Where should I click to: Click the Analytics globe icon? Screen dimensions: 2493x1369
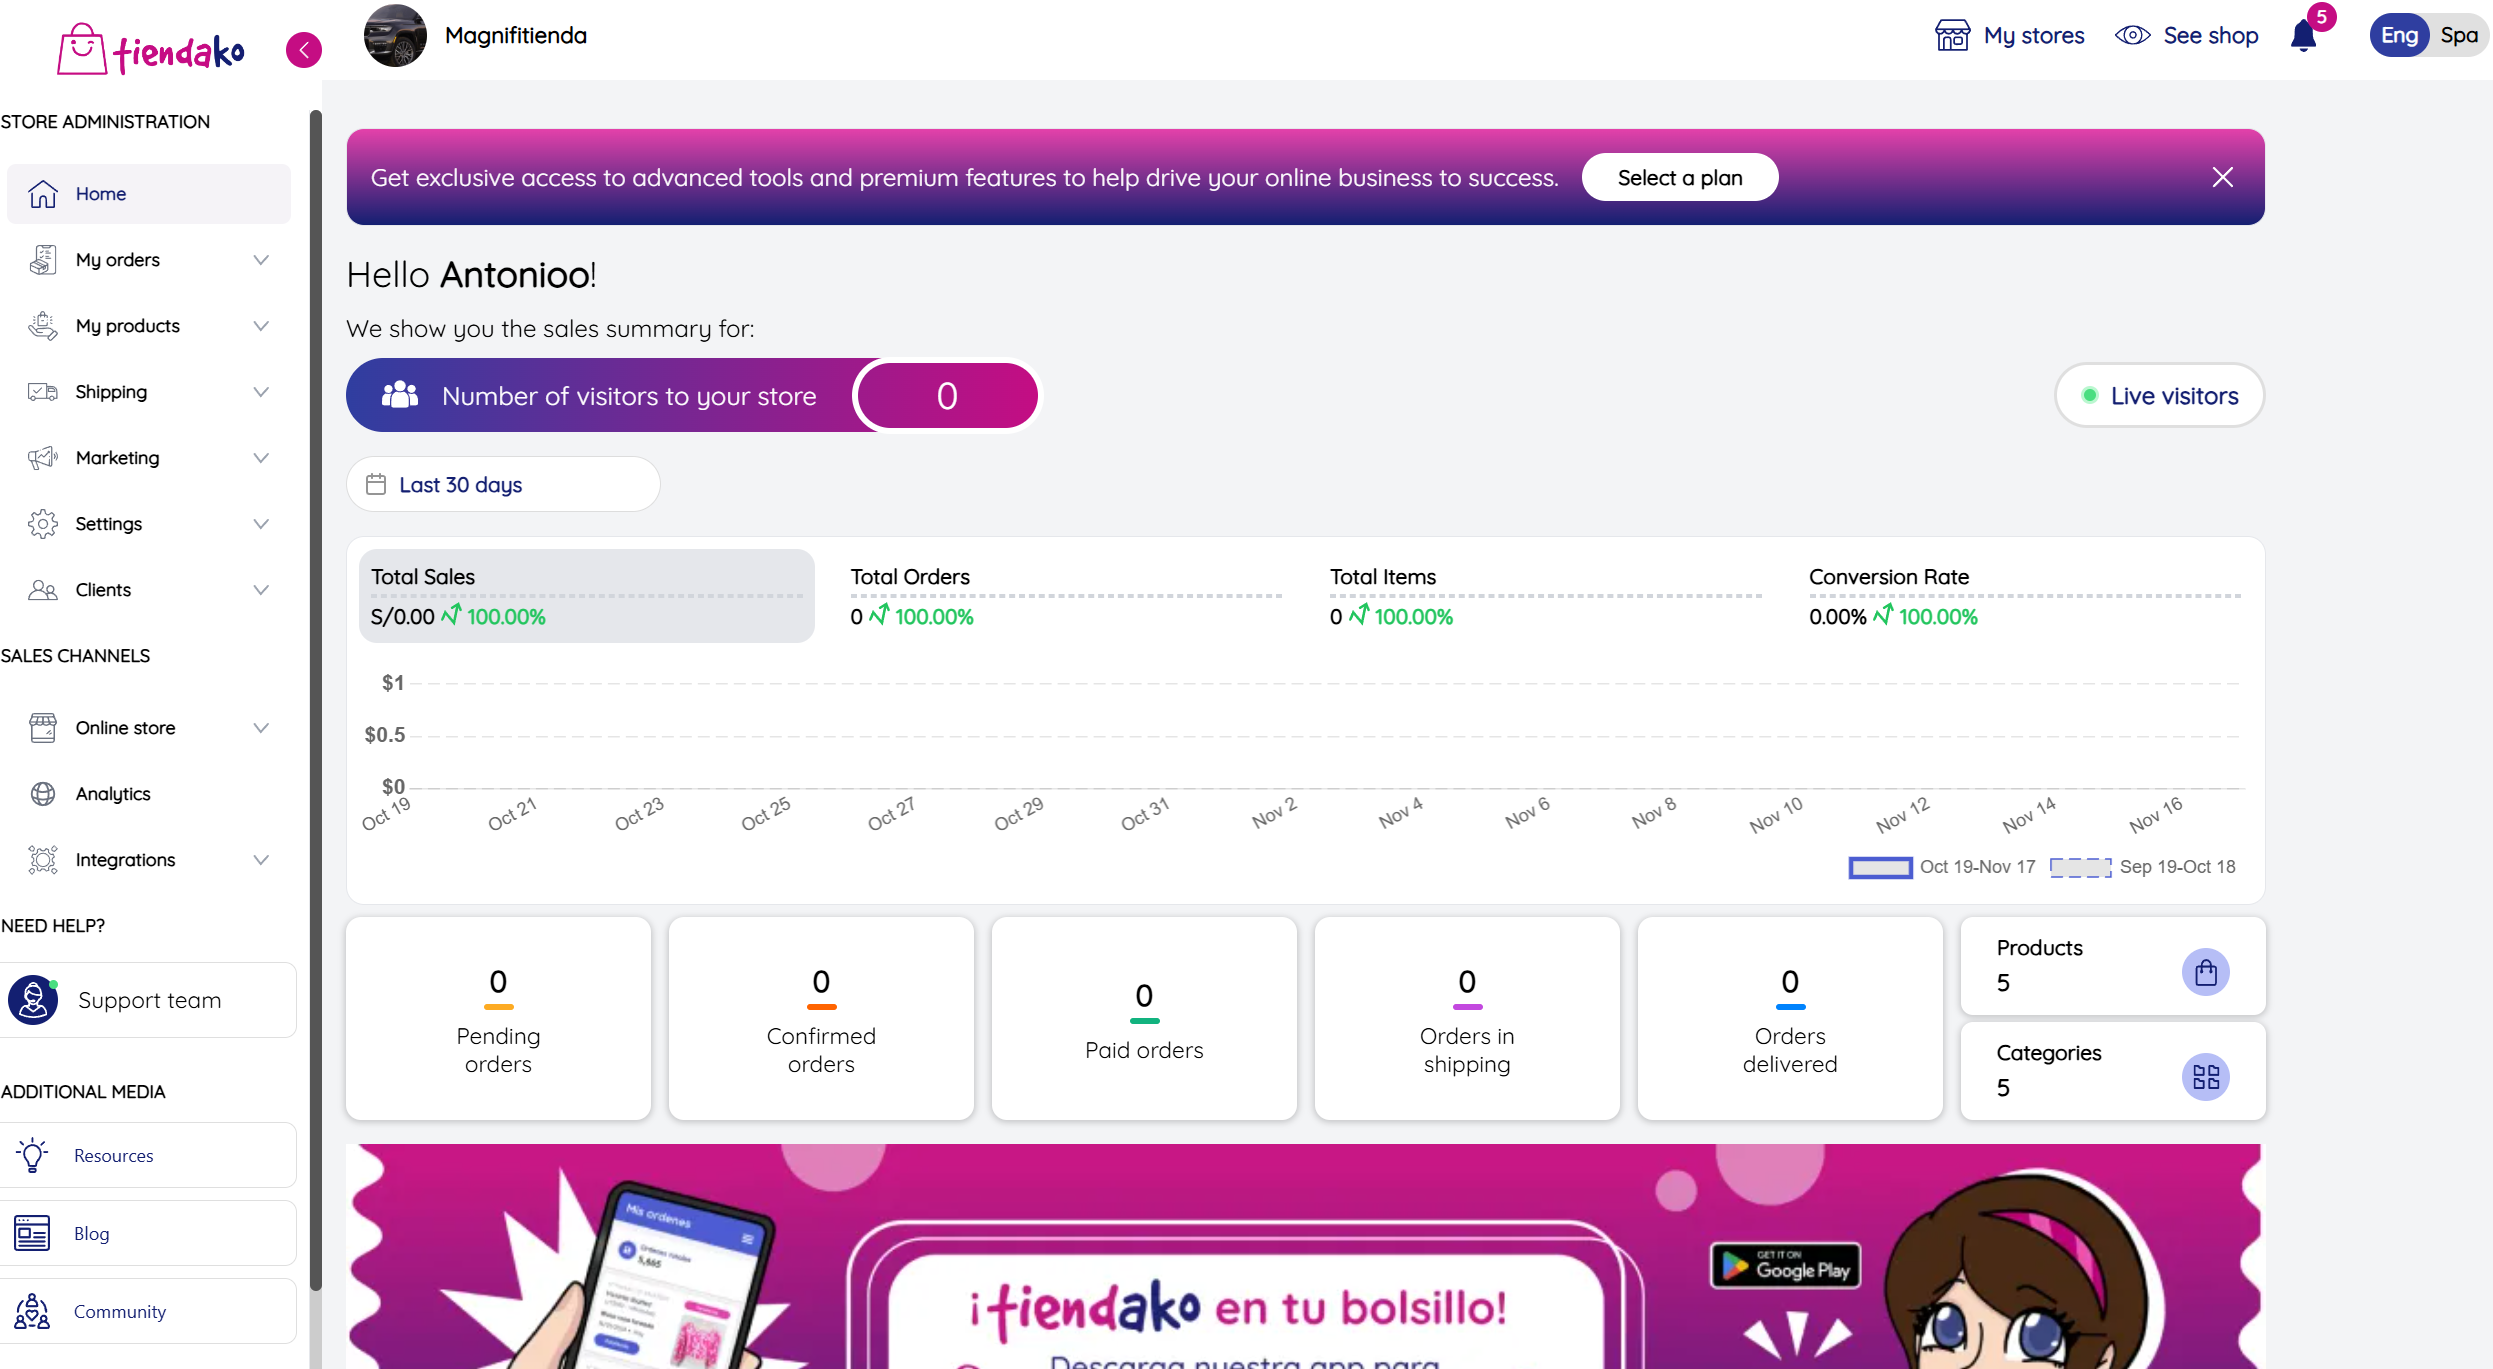[43, 794]
